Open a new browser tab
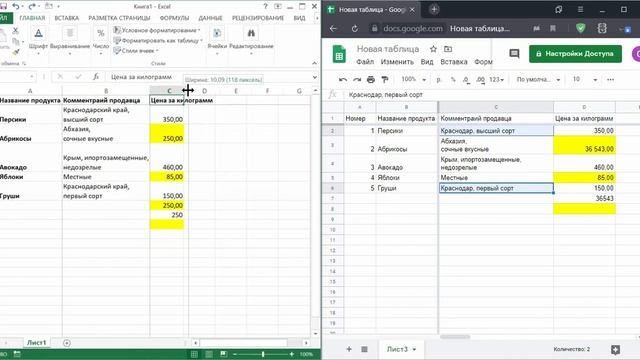 point(434,9)
